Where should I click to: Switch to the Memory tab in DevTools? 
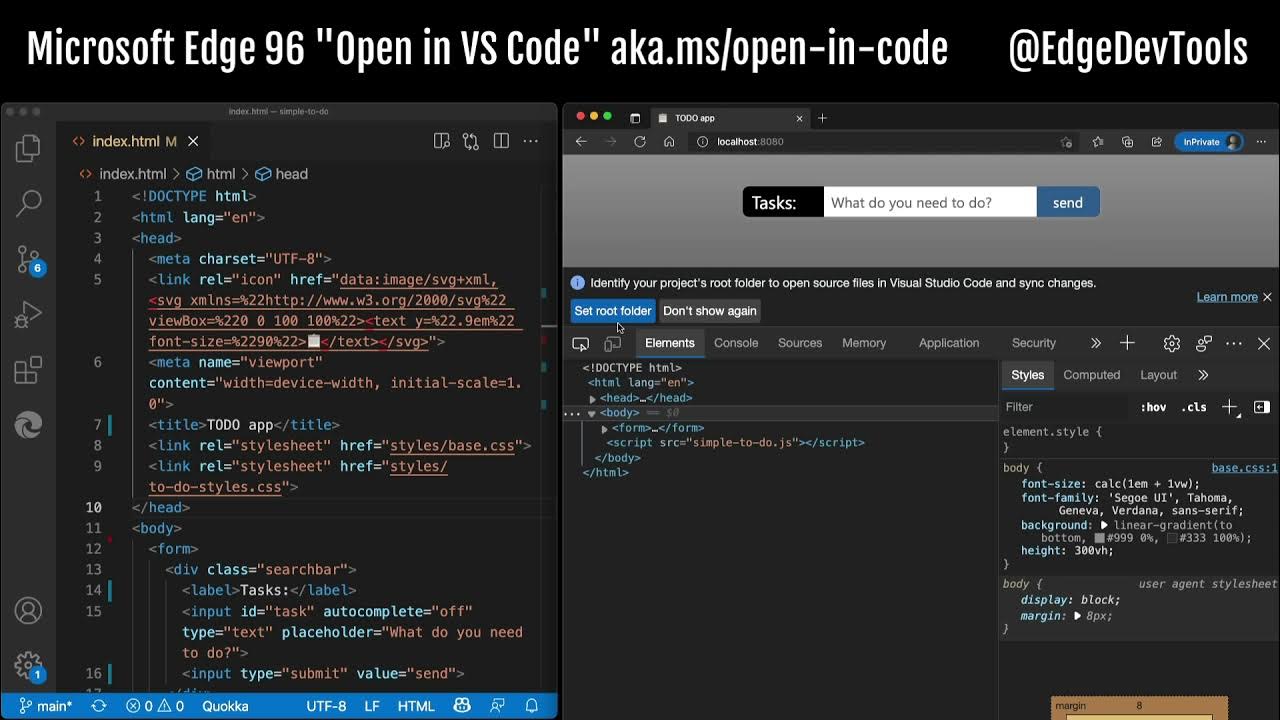[x=864, y=343]
